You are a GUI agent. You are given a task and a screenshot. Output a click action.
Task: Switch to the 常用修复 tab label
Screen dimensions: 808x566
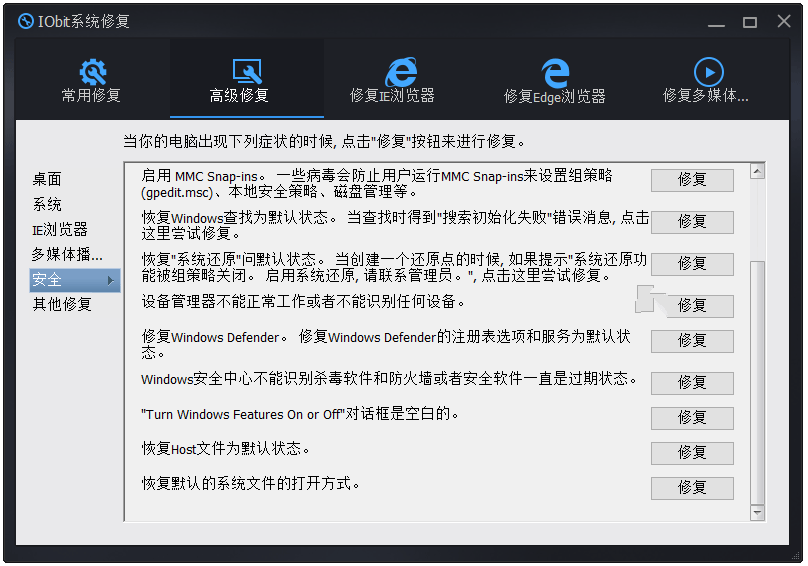[91, 95]
